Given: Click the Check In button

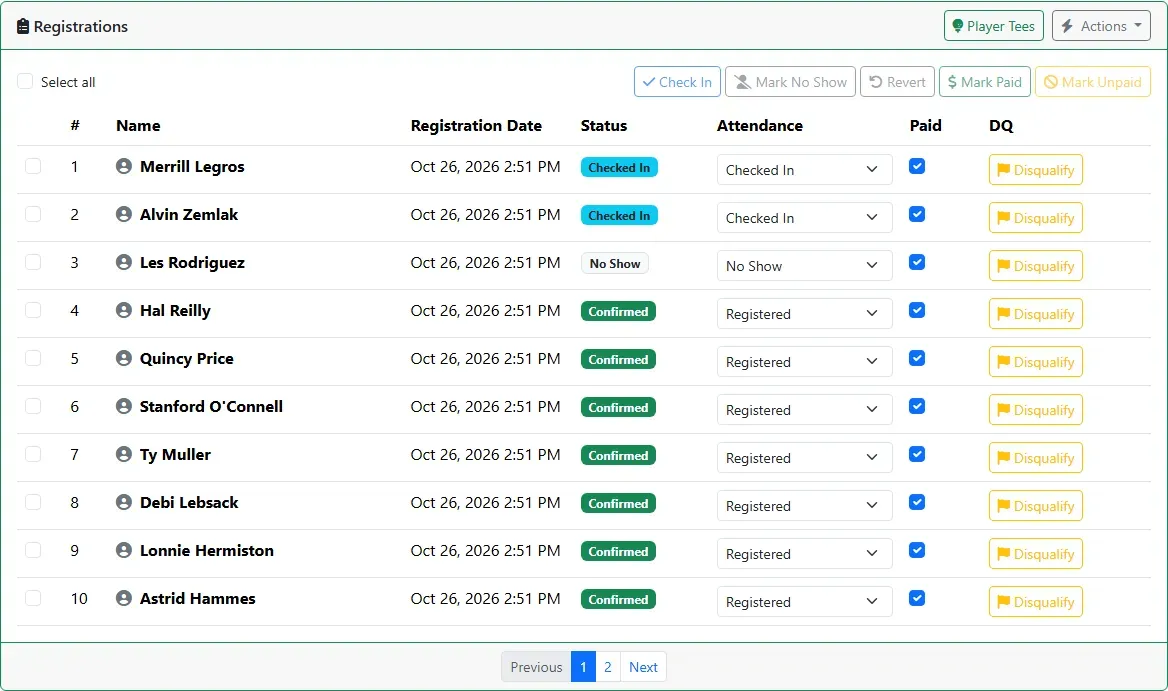Looking at the screenshot, I should [x=677, y=82].
